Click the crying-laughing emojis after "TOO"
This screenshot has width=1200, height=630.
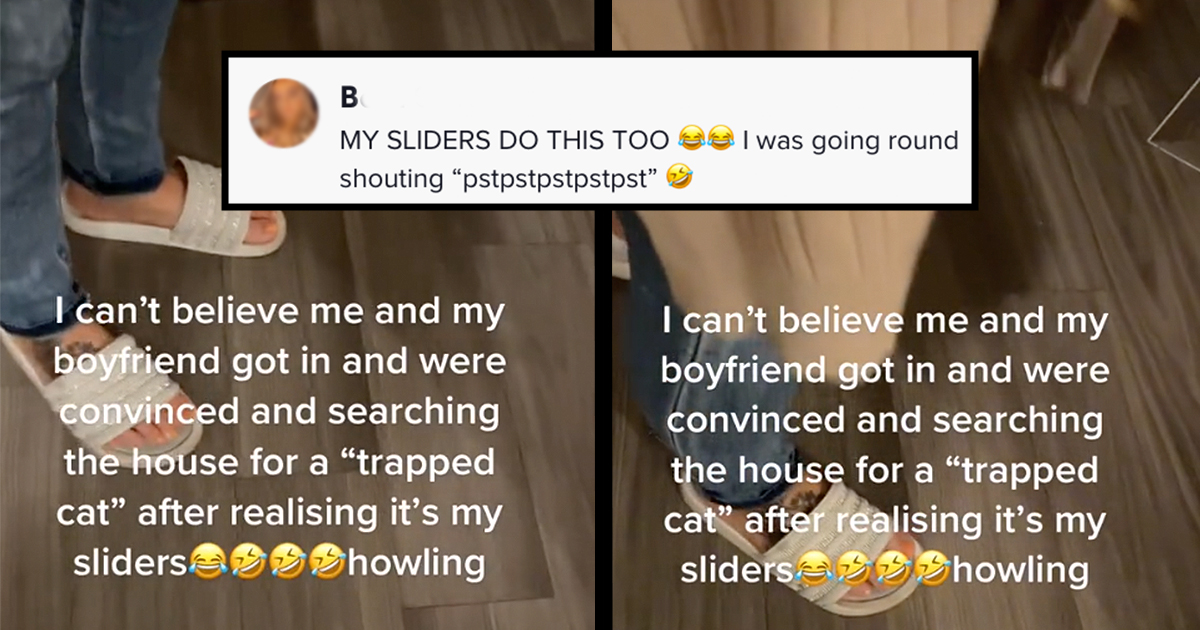click(x=704, y=141)
